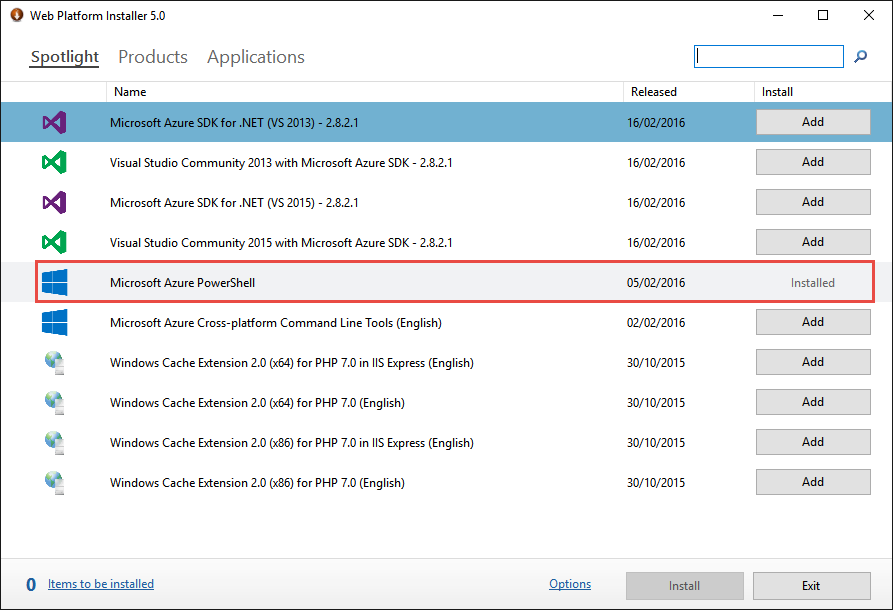Screen dimensions: 893x610
Task: Click the globe icon for Windows Cache Extension x86 PHP 7.0
Action: (x=55, y=482)
